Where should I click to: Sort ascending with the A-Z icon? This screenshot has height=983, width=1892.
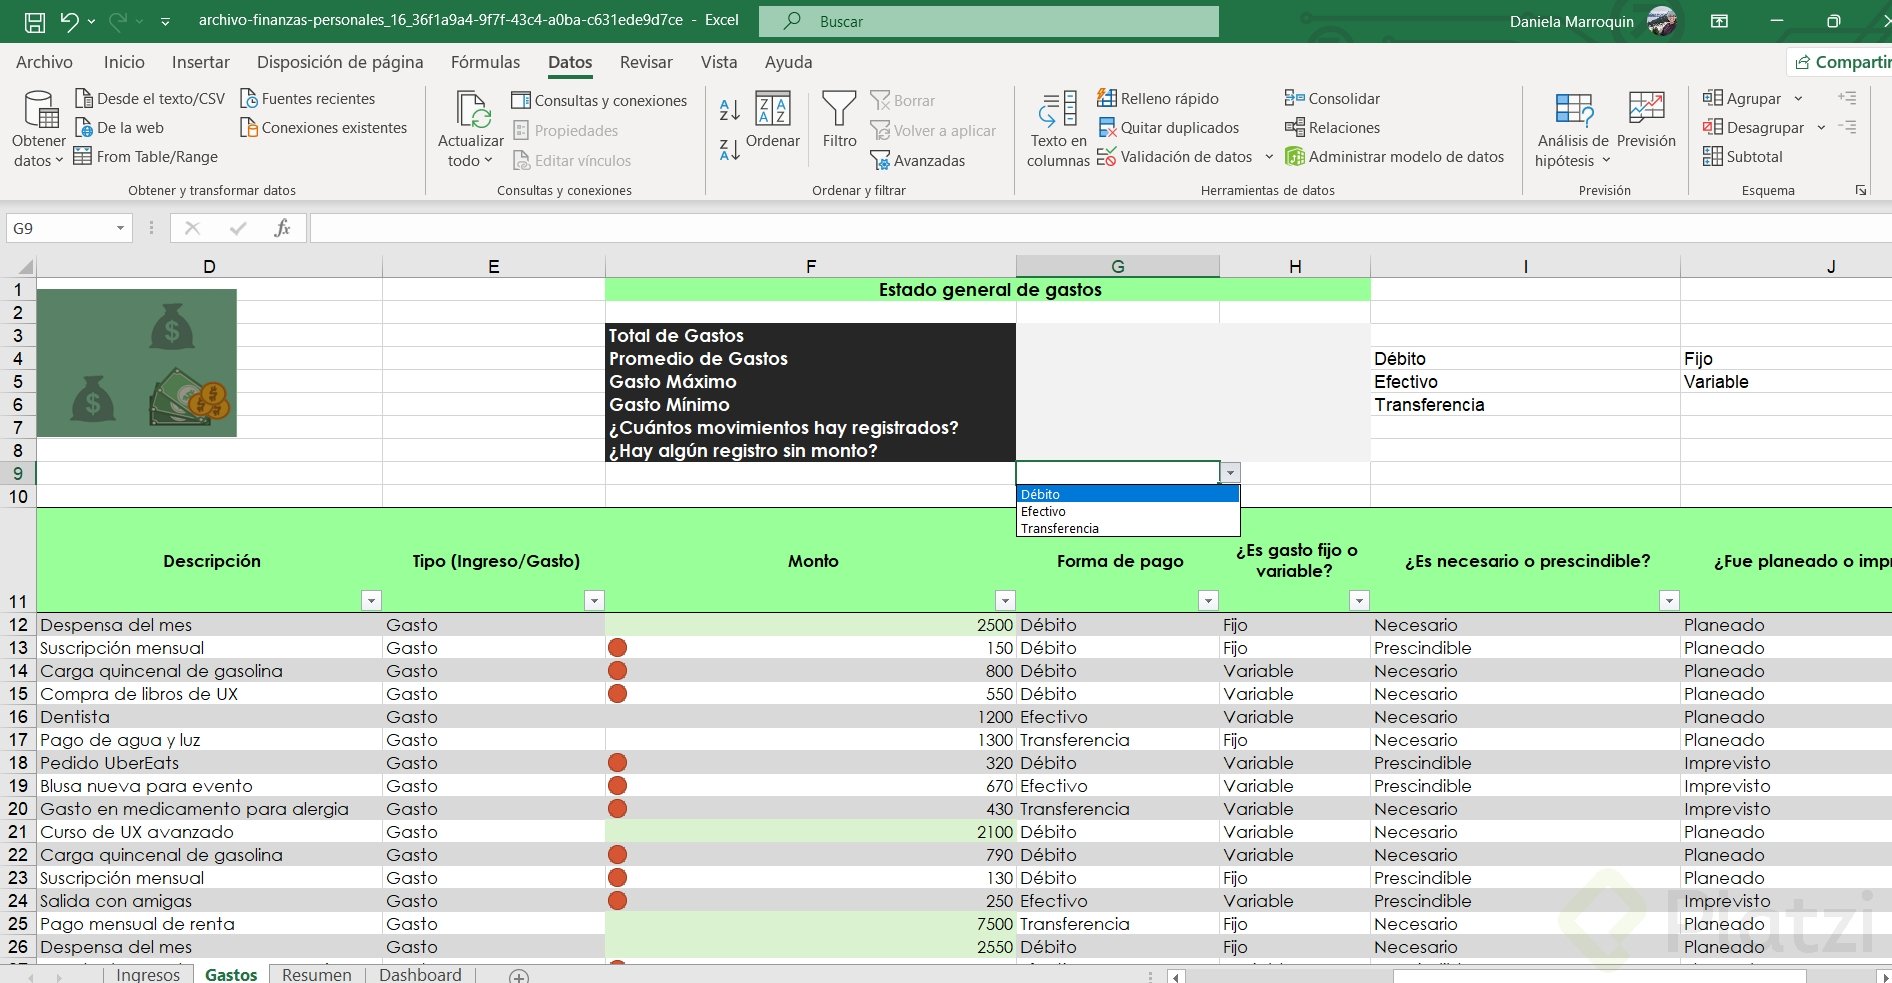coord(730,109)
